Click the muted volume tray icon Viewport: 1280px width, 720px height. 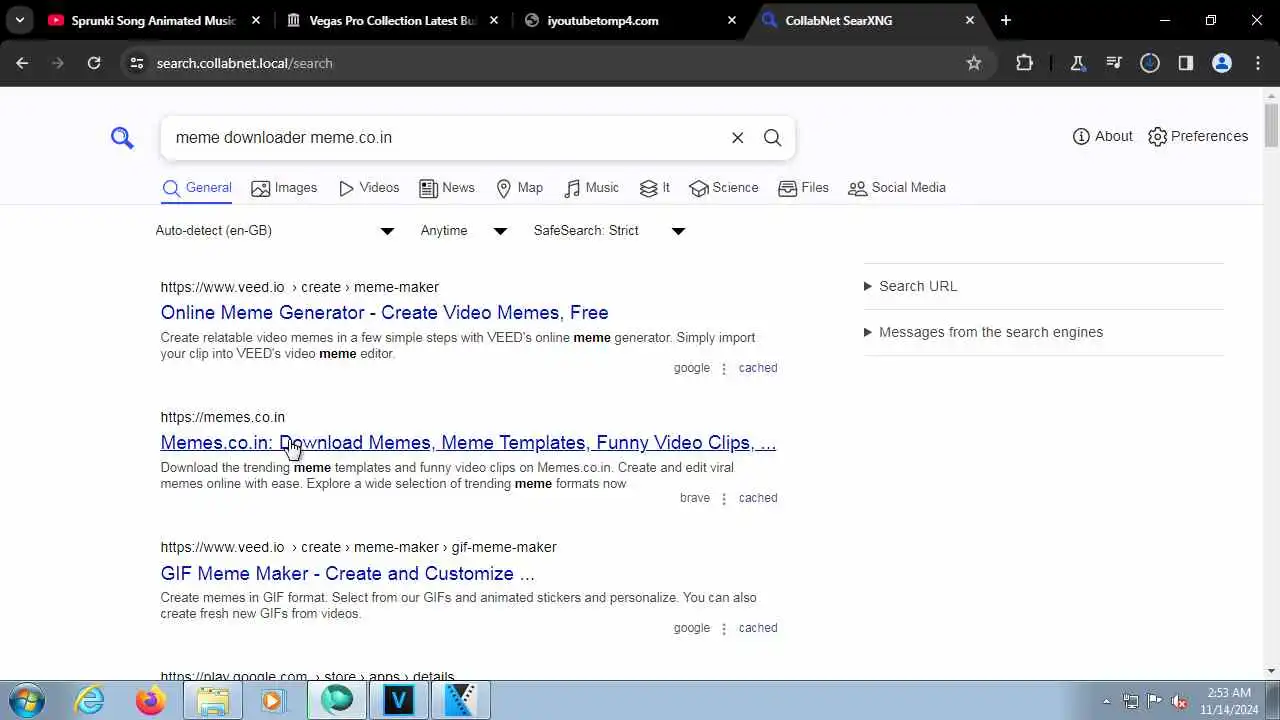[1180, 702]
